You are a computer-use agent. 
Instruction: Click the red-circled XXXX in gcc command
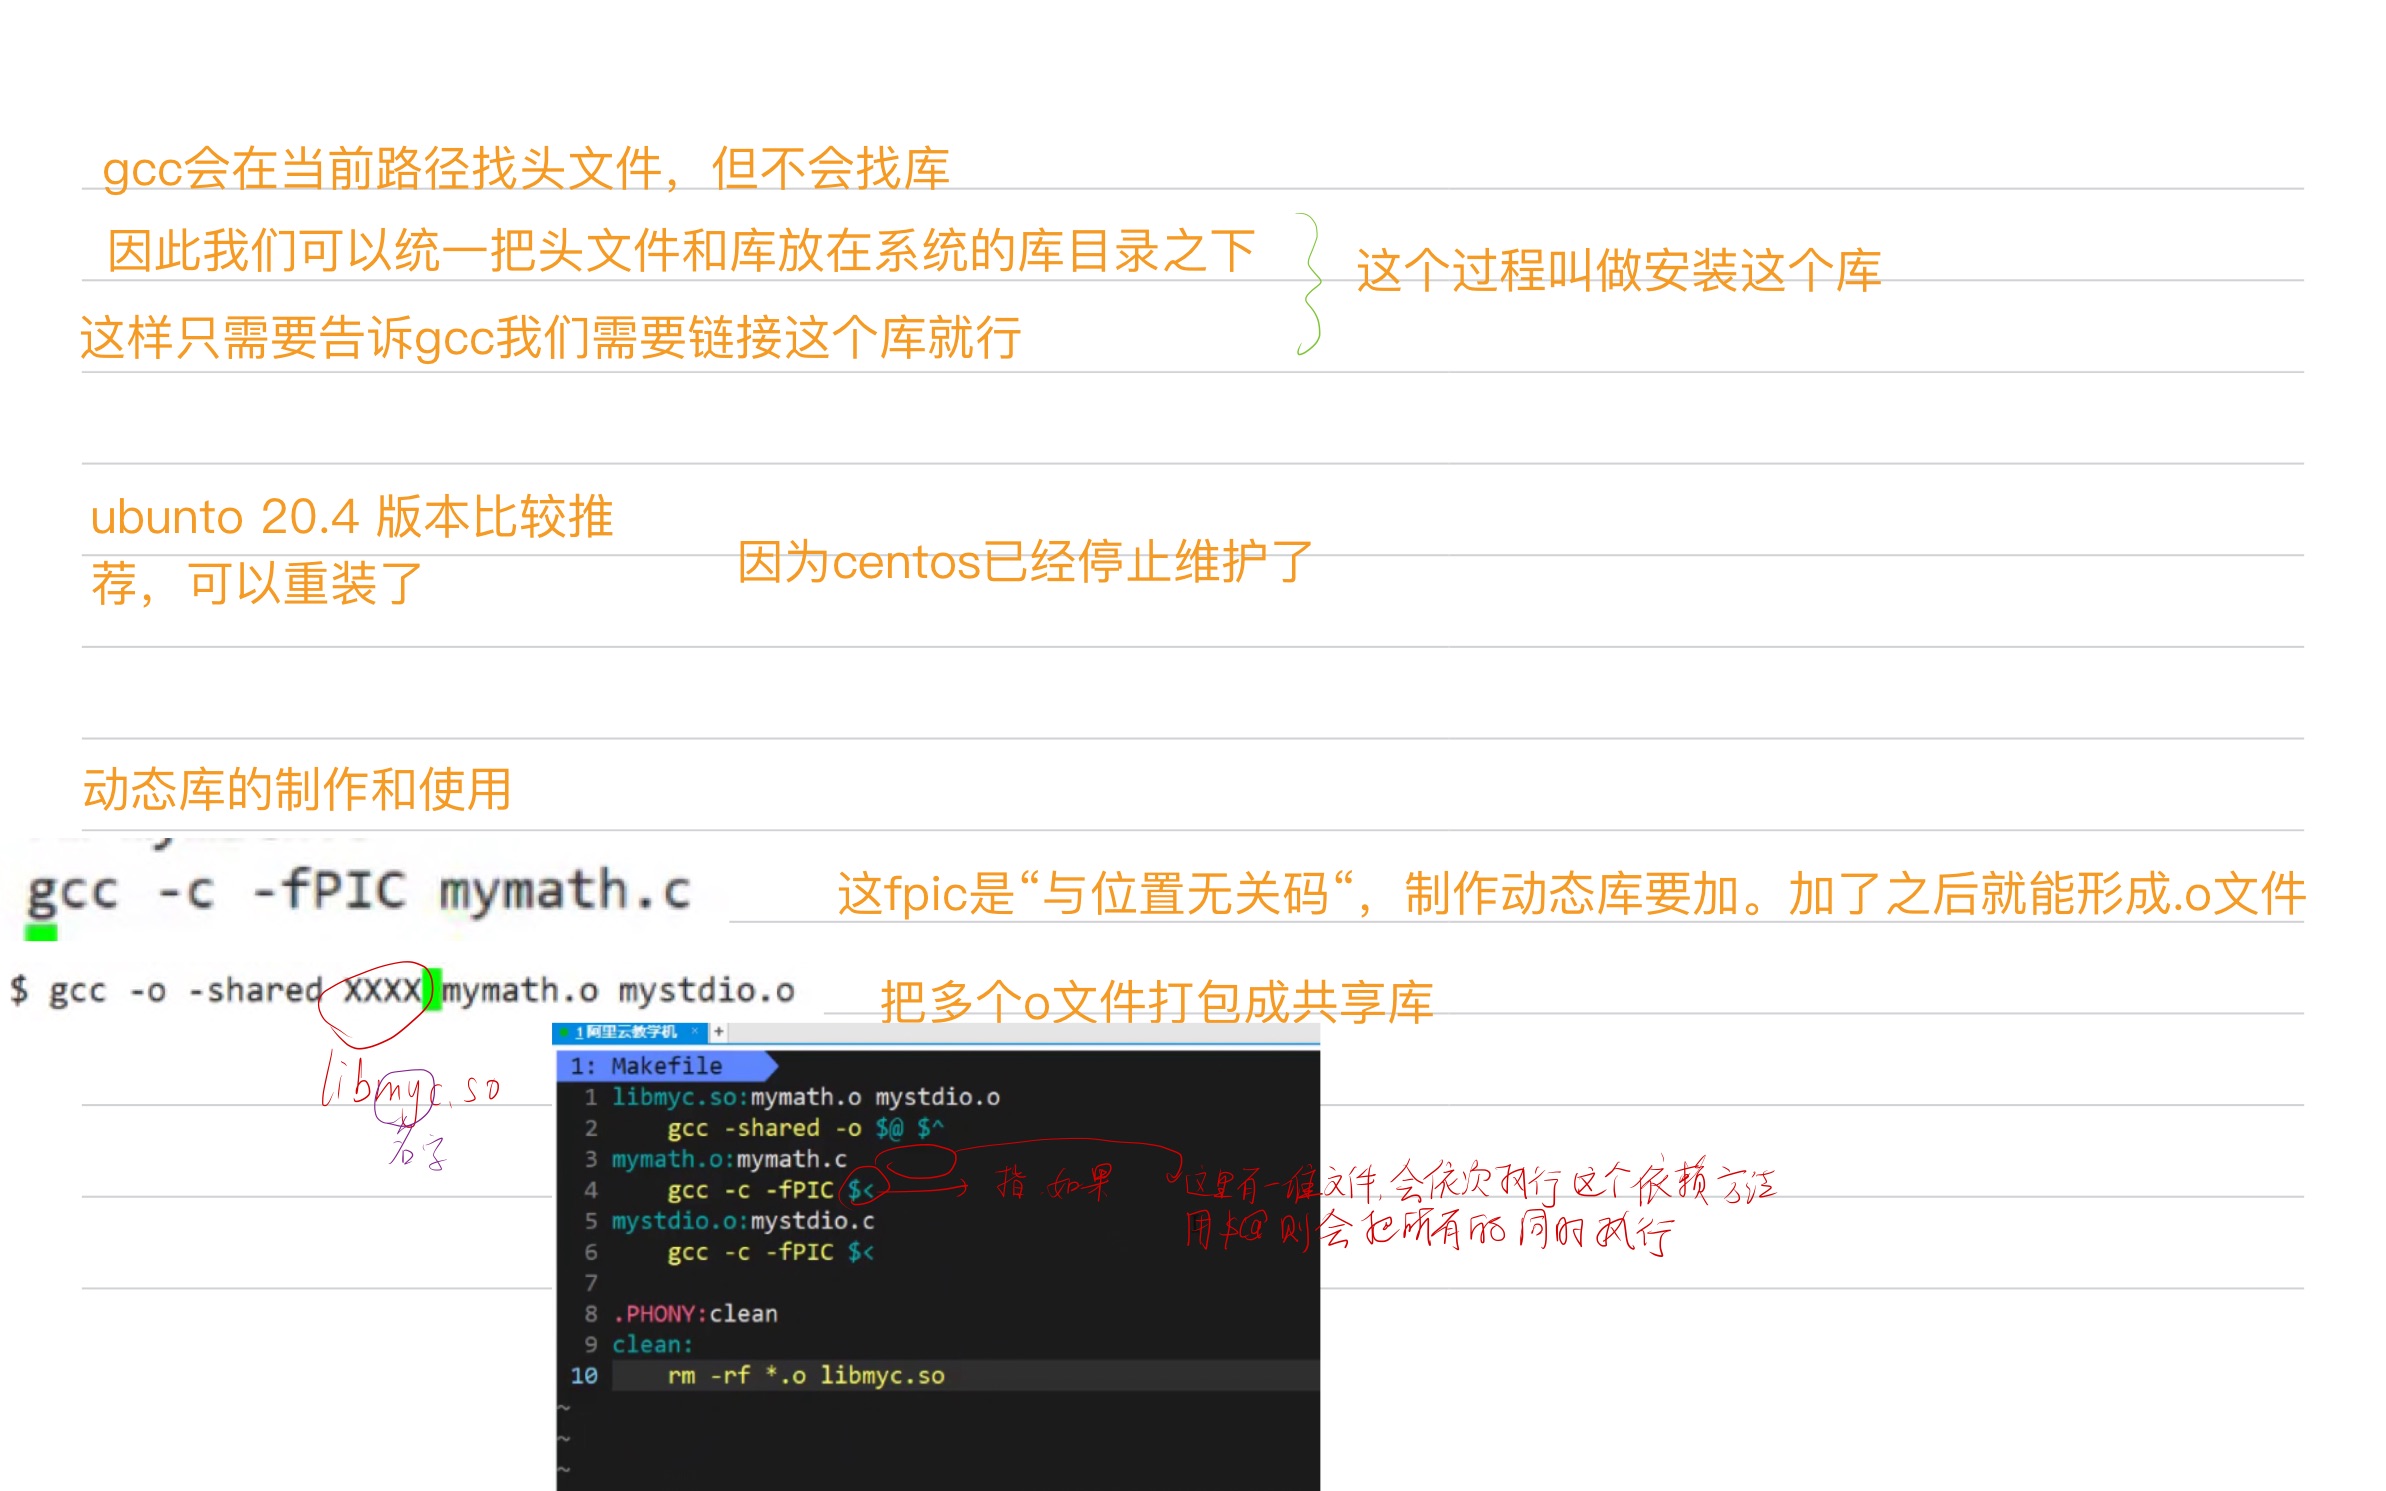click(382, 991)
